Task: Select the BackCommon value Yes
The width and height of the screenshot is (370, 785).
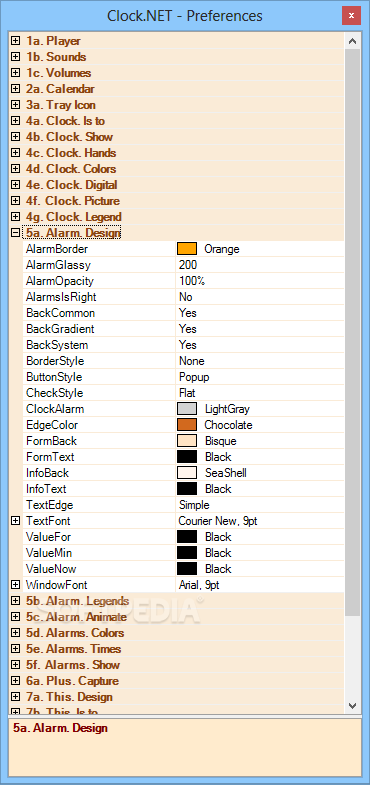Action: pos(188,313)
